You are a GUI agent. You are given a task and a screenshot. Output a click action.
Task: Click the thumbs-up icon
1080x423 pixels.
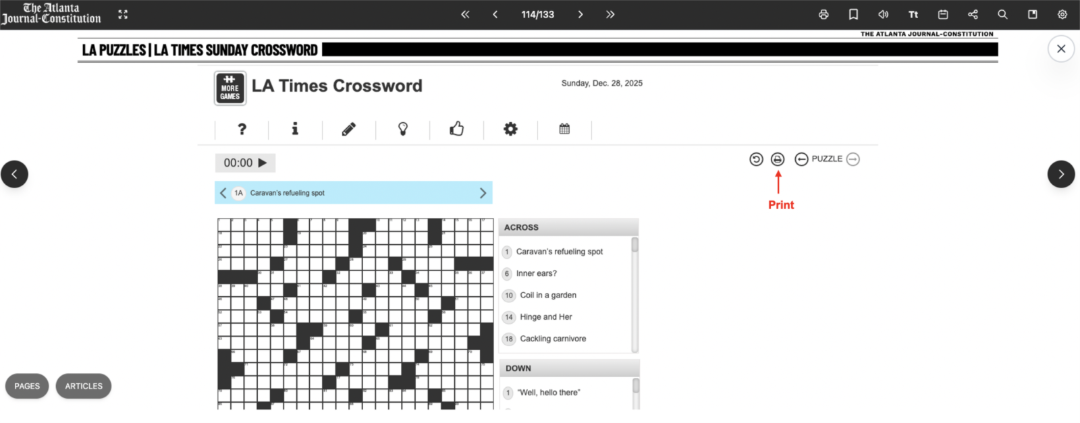(457, 129)
